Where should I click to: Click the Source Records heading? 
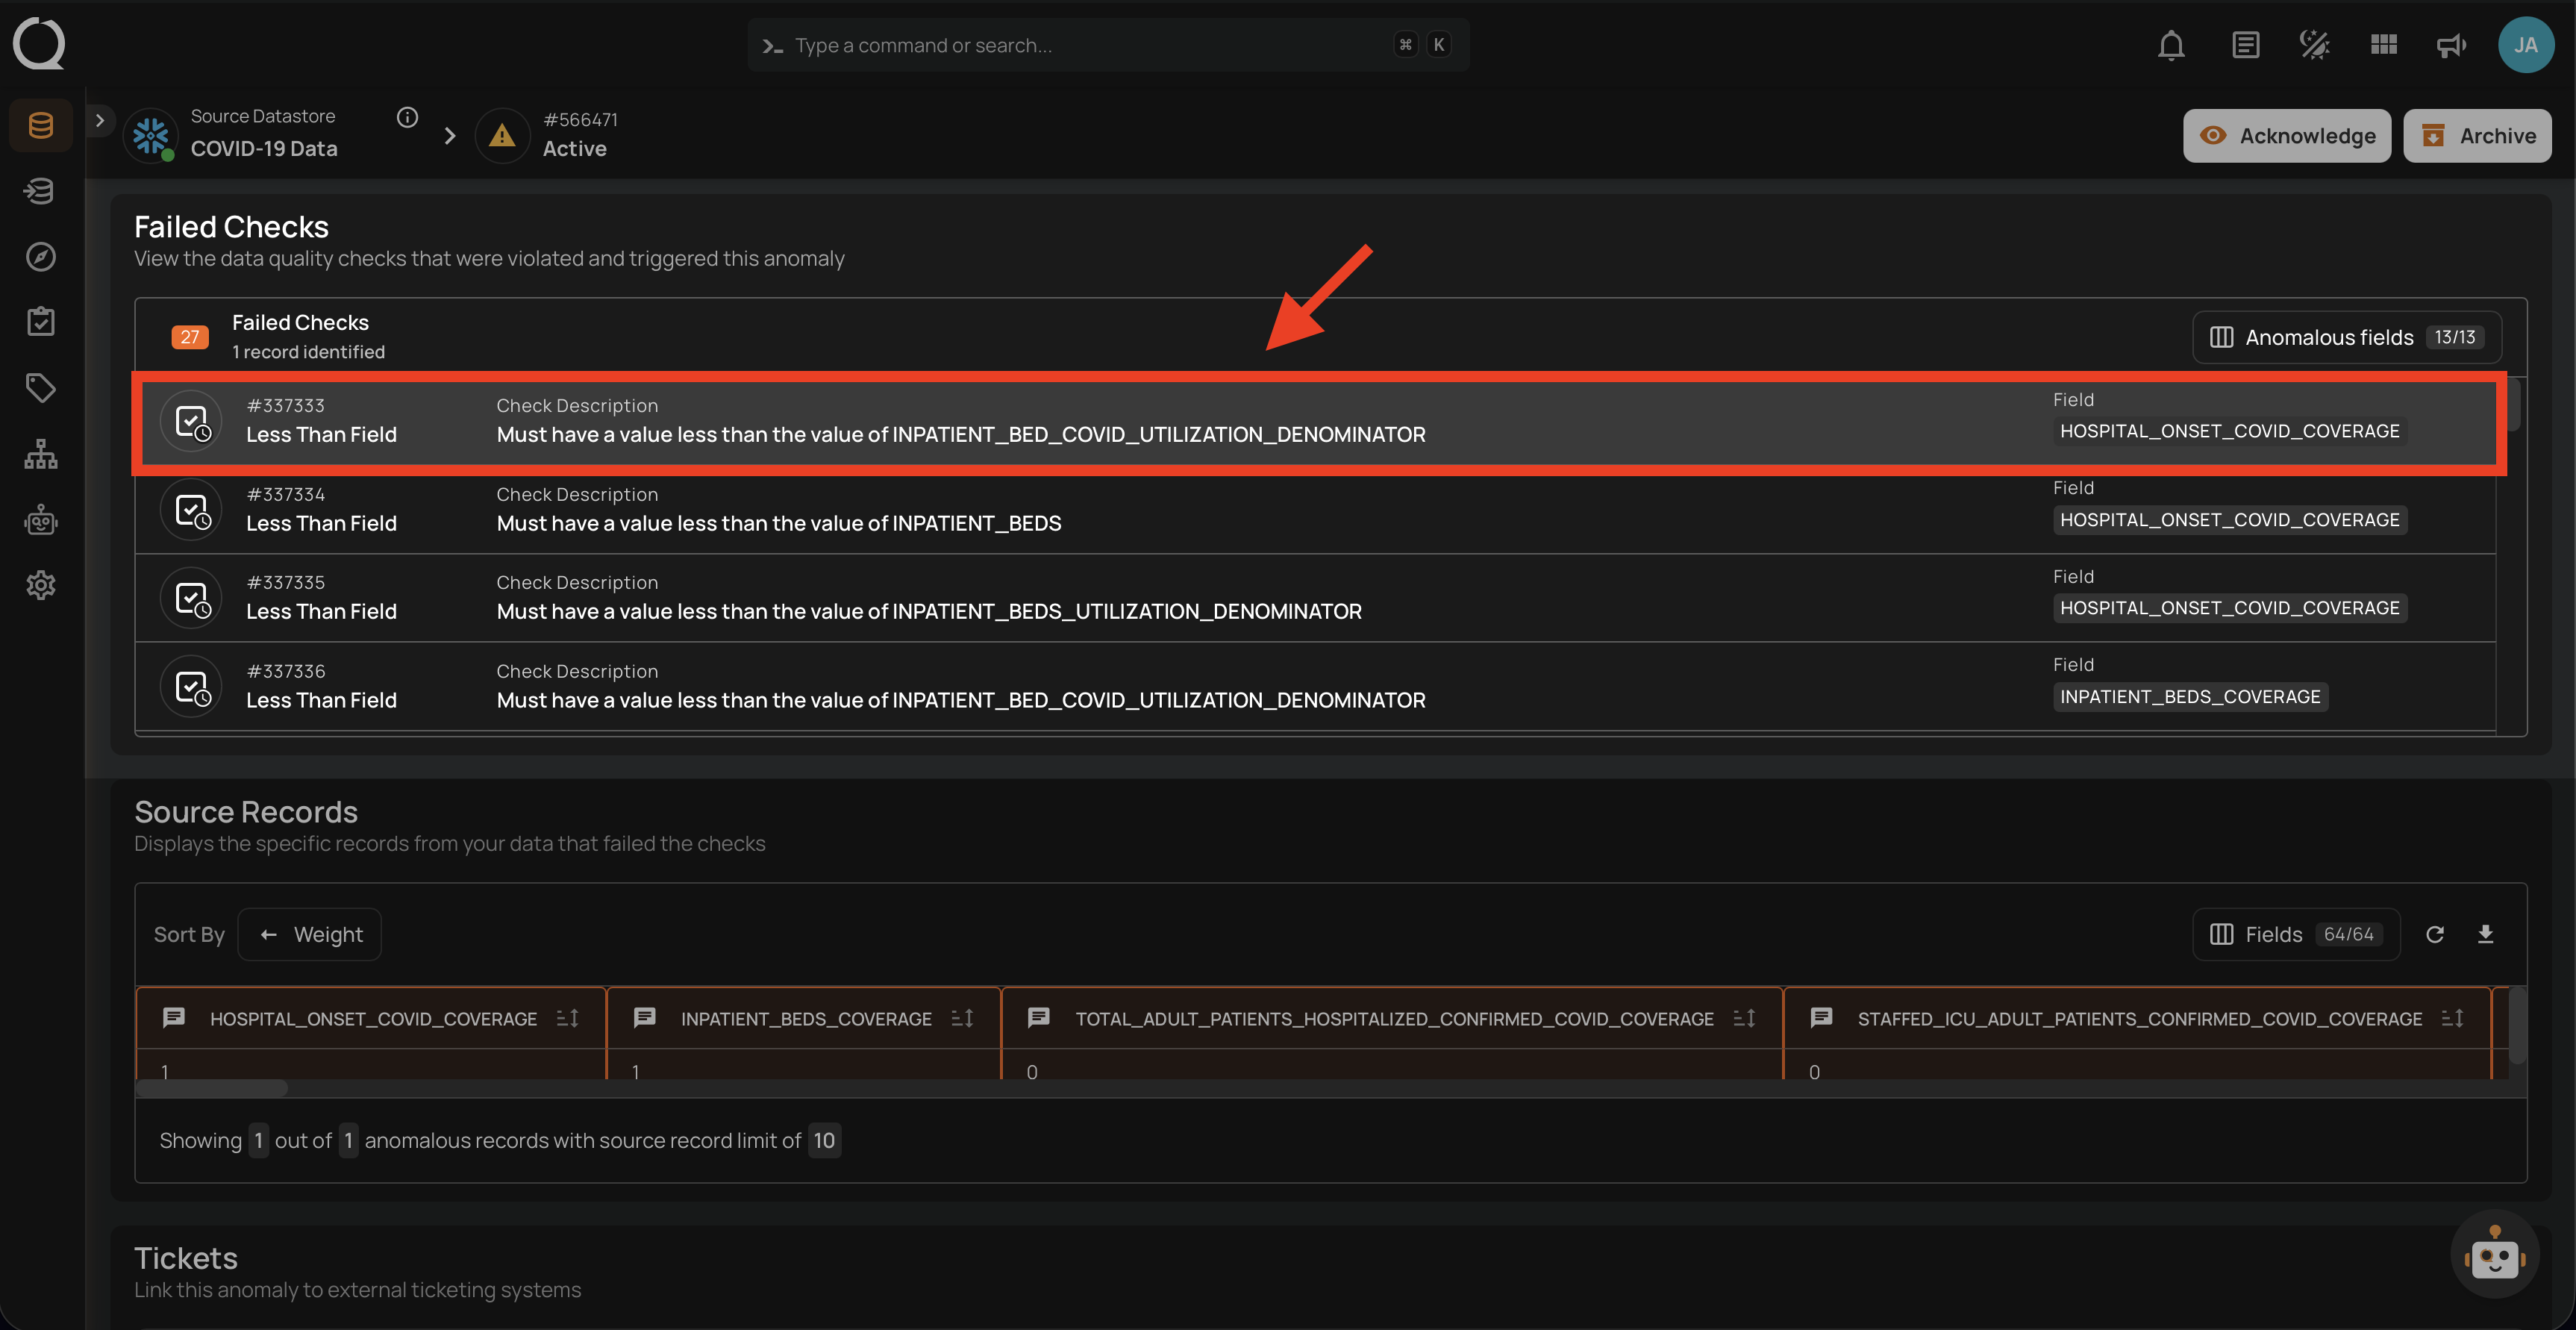[246, 812]
